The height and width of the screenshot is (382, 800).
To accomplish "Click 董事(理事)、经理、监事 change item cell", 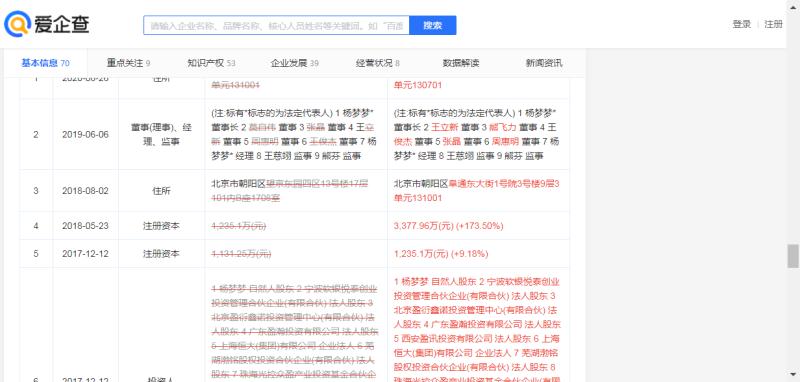I will click(161, 135).
